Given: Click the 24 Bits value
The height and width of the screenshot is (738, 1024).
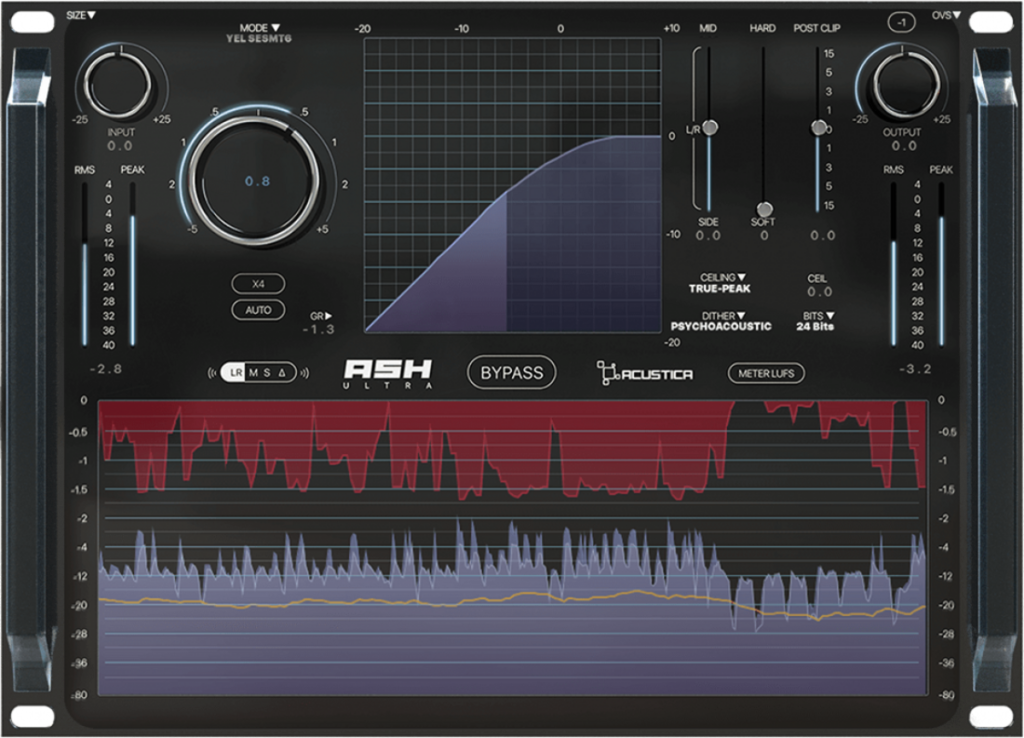Looking at the screenshot, I should click(x=815, y=326).
